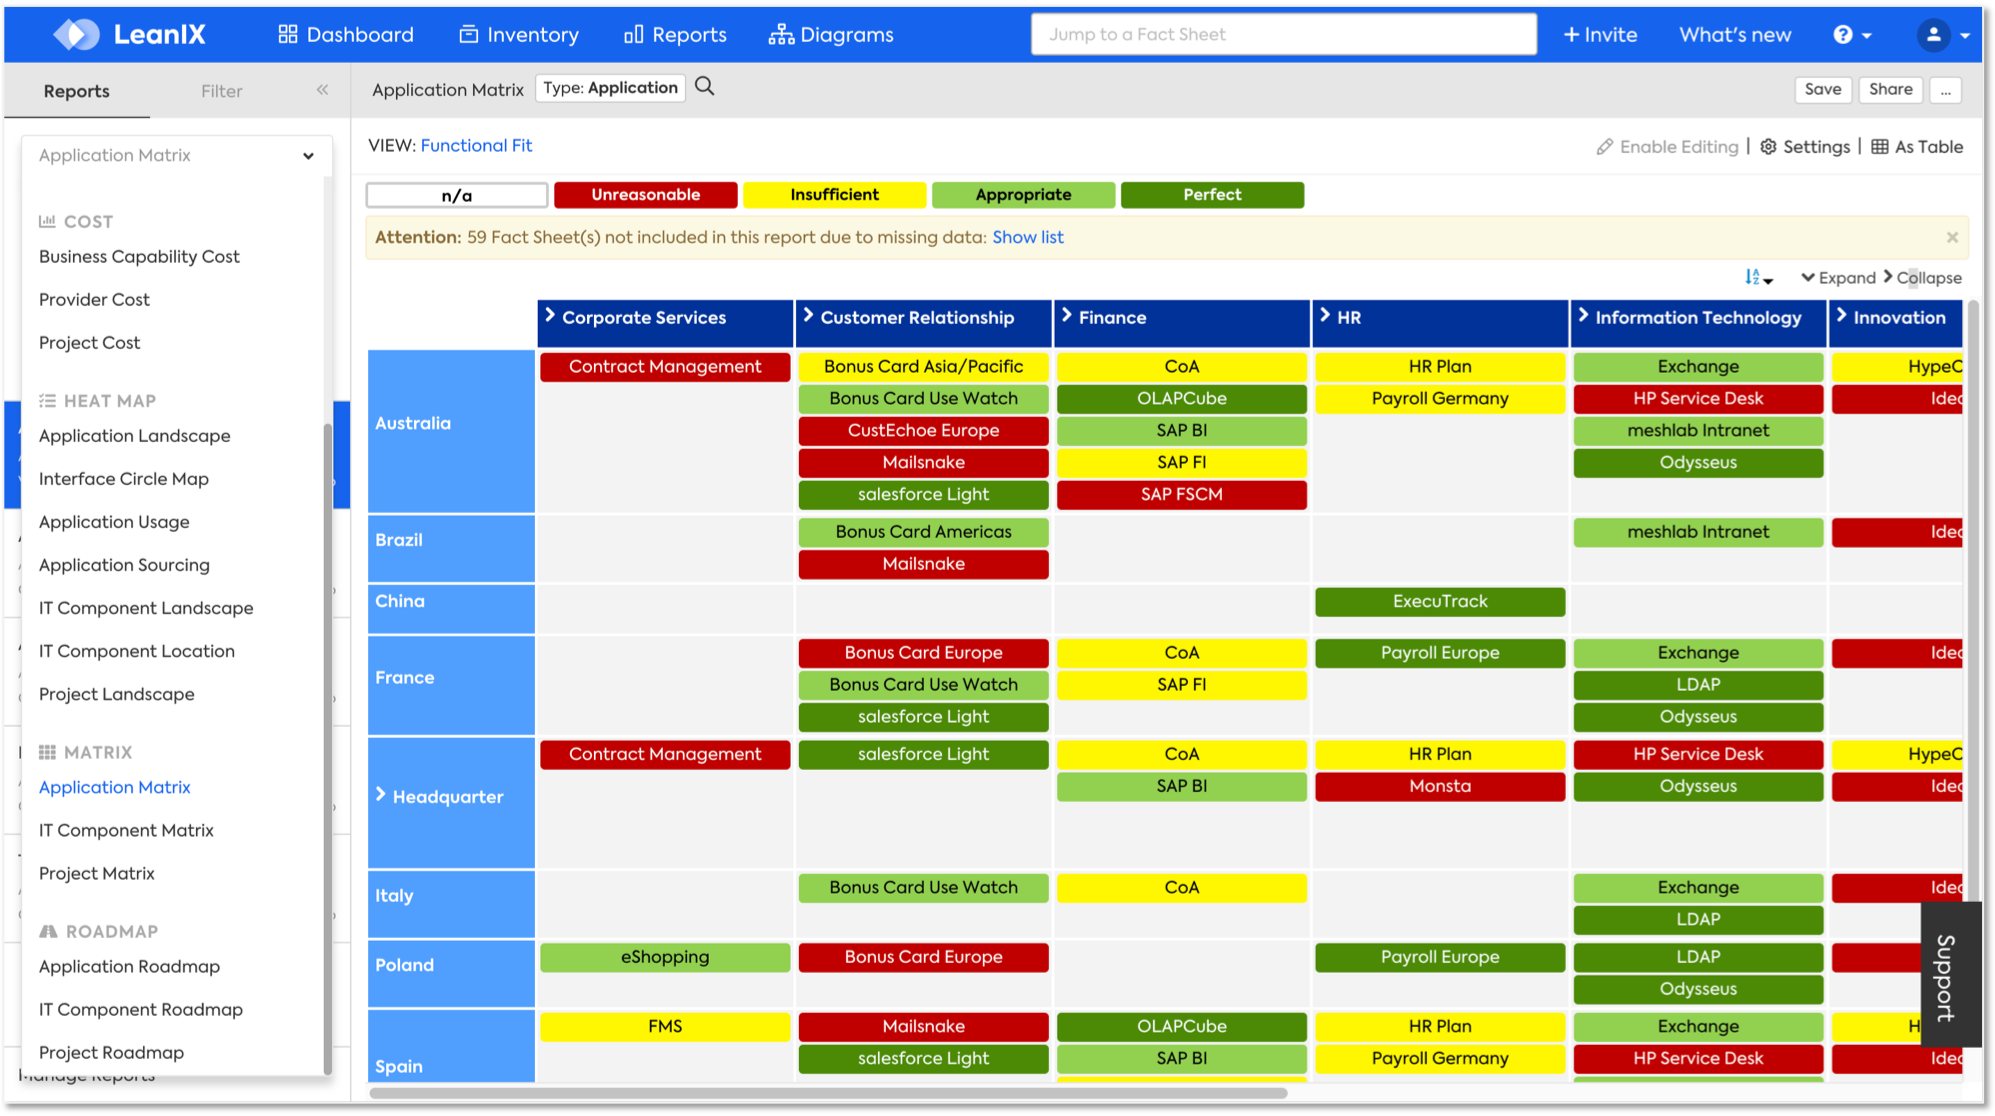Dismiss the attention banner with X icon
1995x1116 pixels.
point(1951,238)
